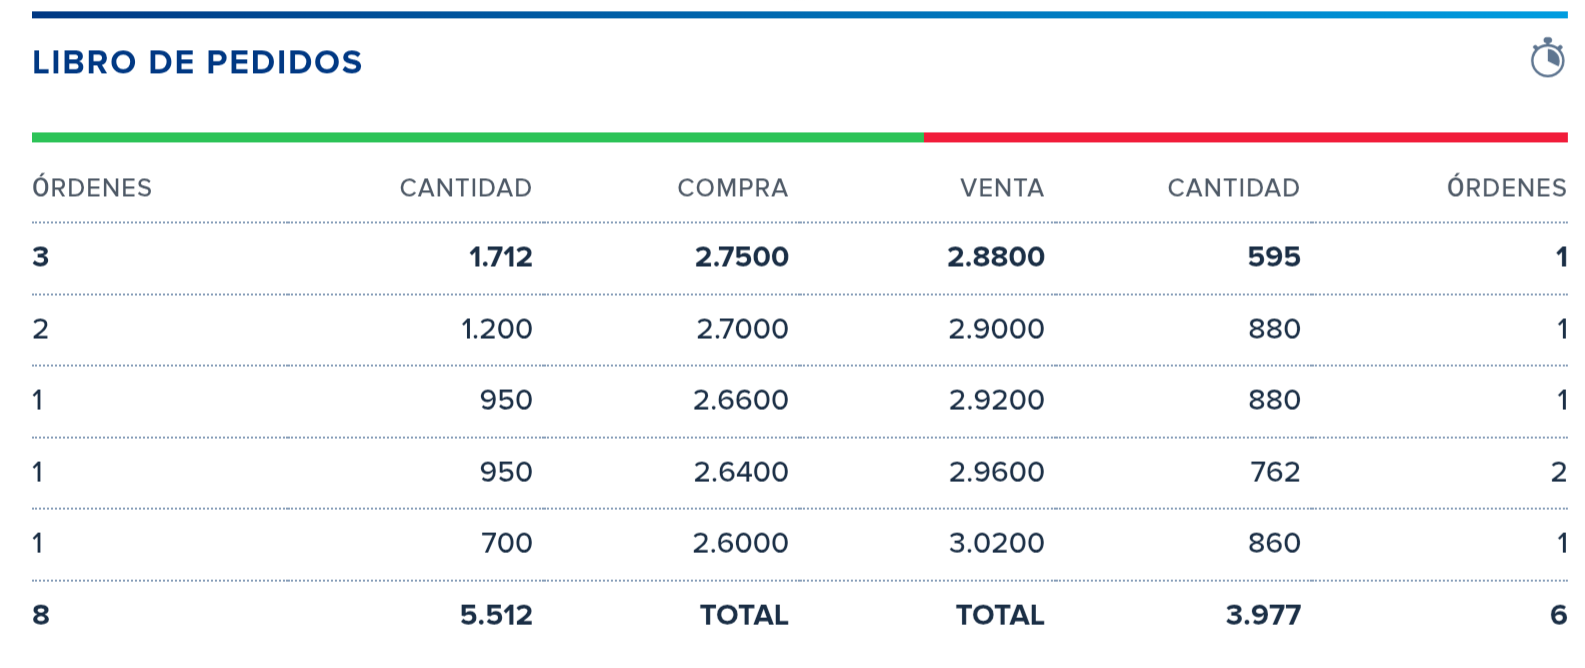
Task: Click ask price 2.9000
Action: click(x=996, y=329)
